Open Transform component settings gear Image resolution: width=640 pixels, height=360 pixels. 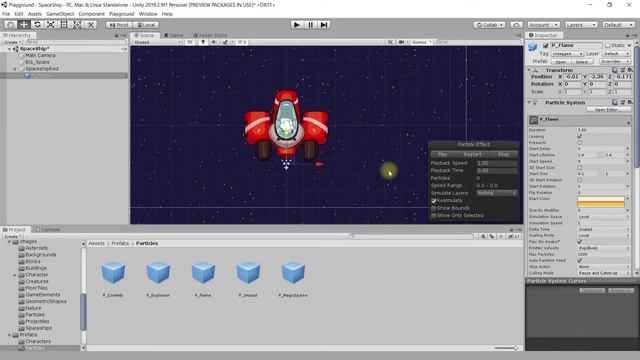coord(630,70)
